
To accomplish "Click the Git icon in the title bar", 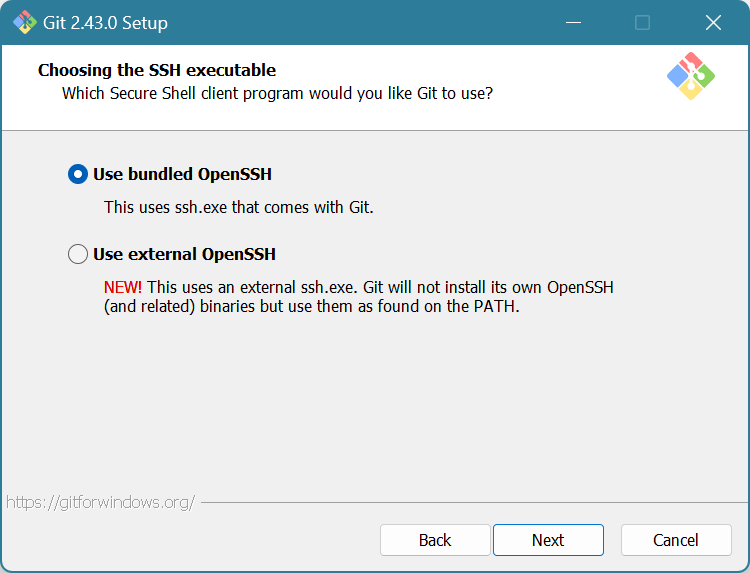I will (24, 22).
